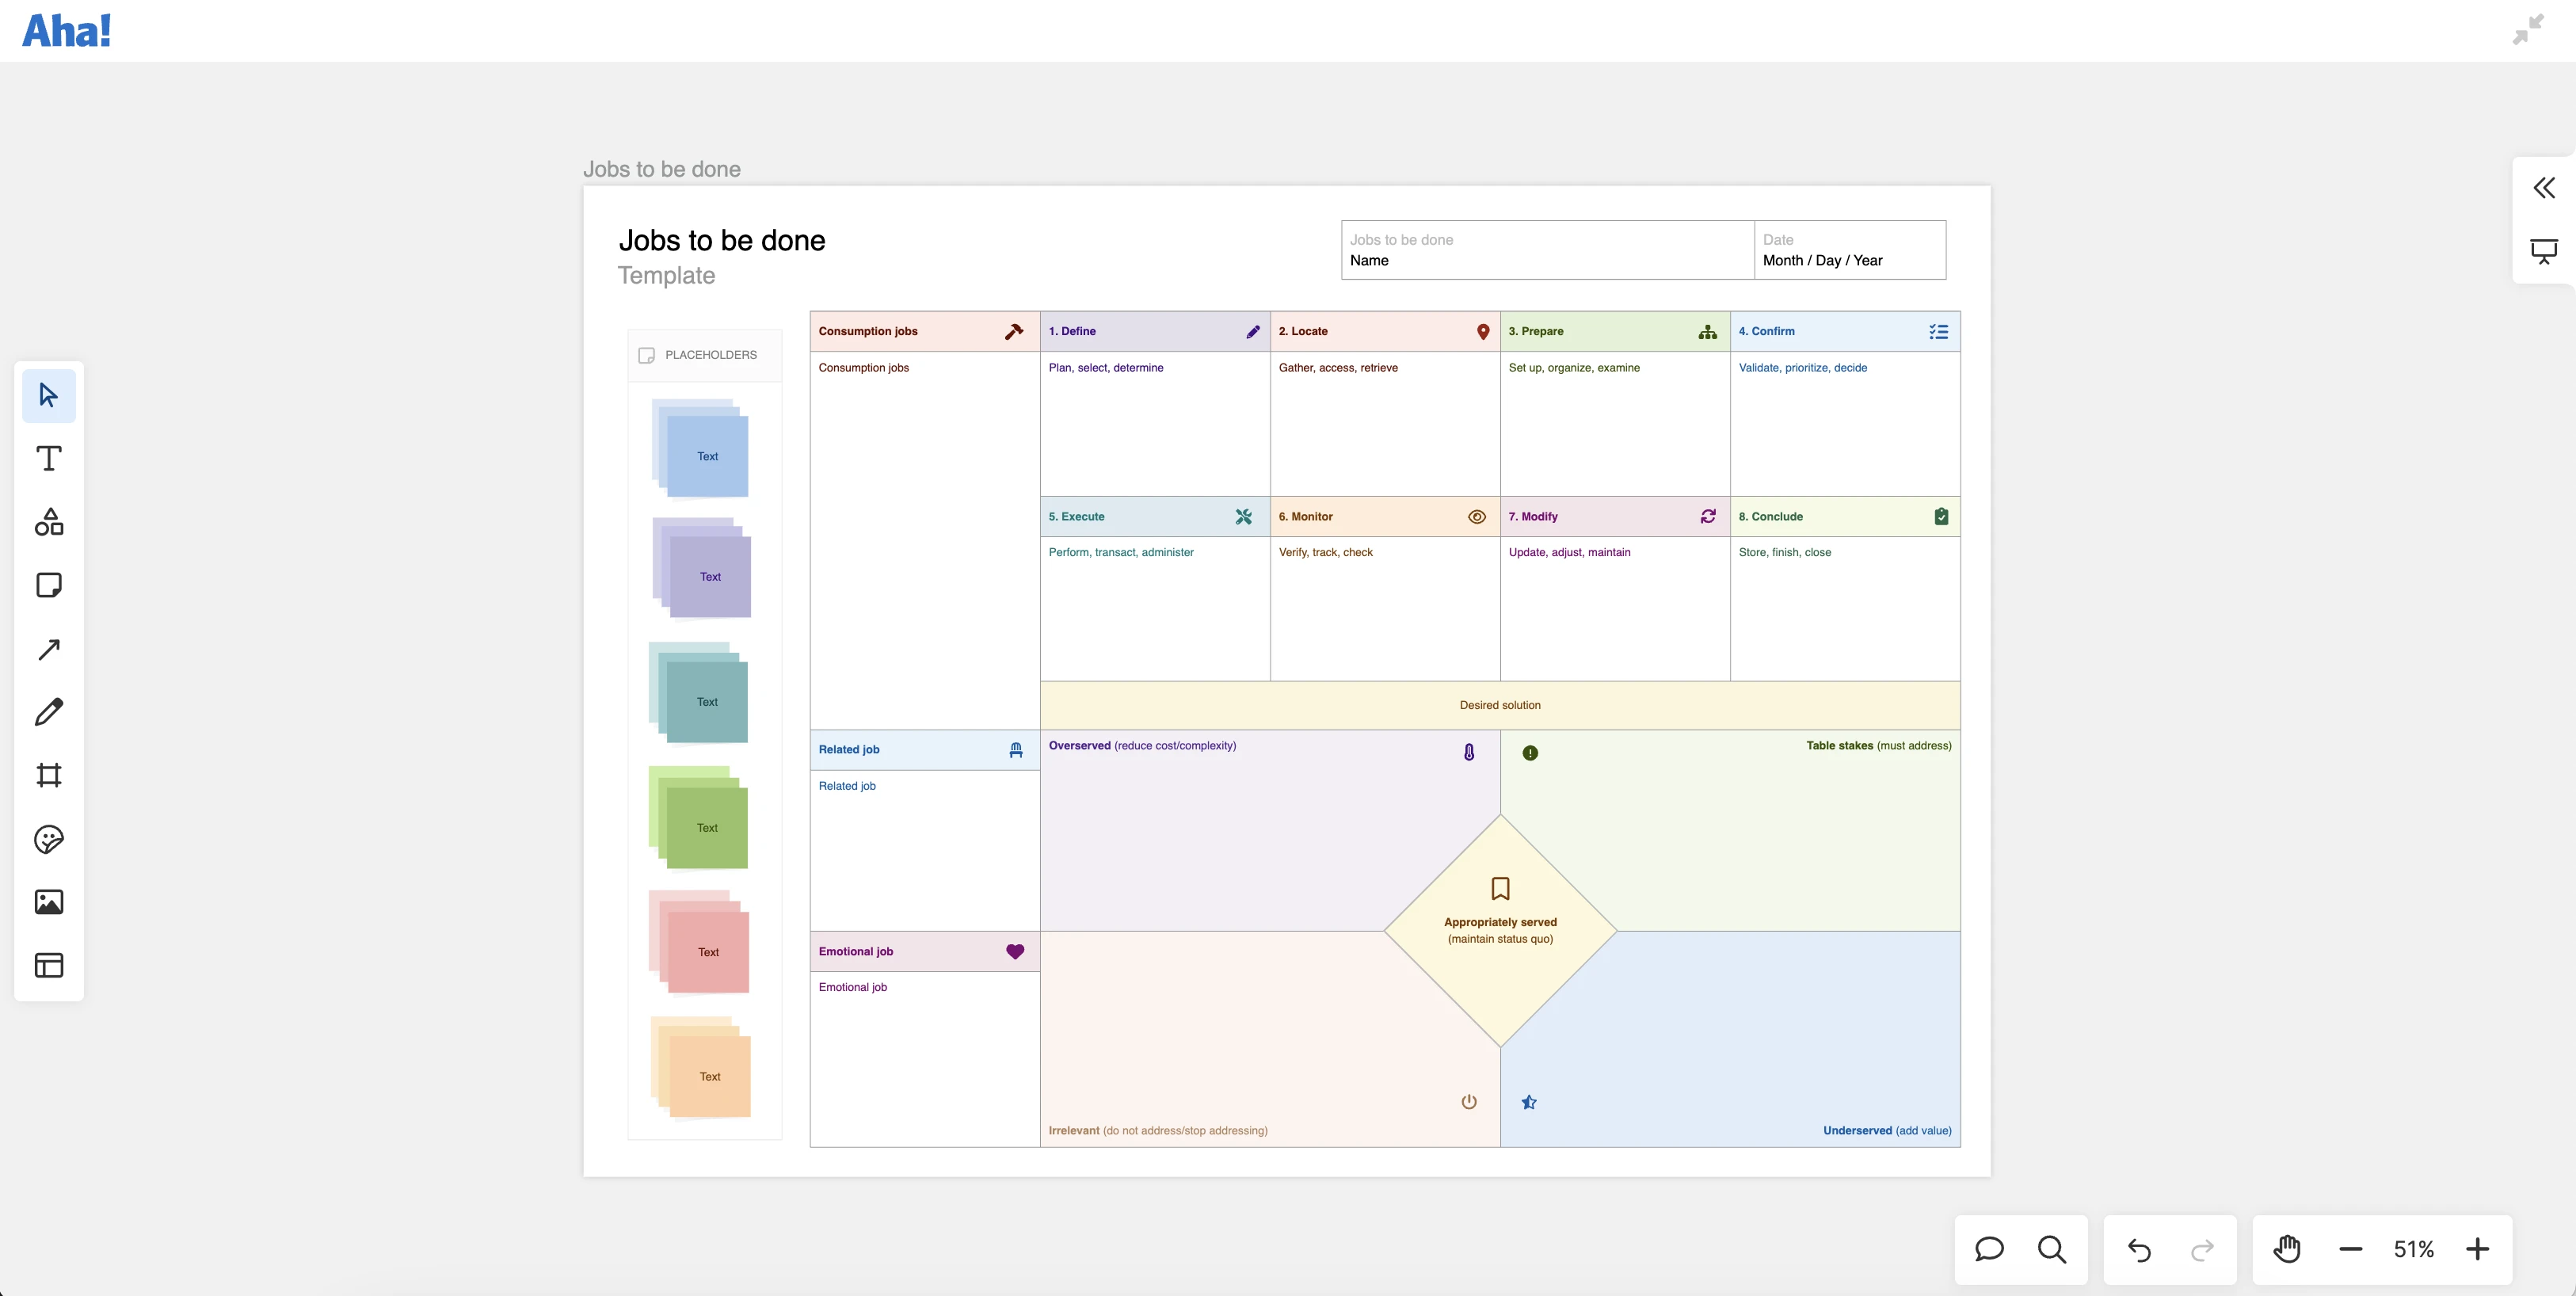Select the Image insert tool
This screenshot has width=2576, height=1296.
point(48,902)
